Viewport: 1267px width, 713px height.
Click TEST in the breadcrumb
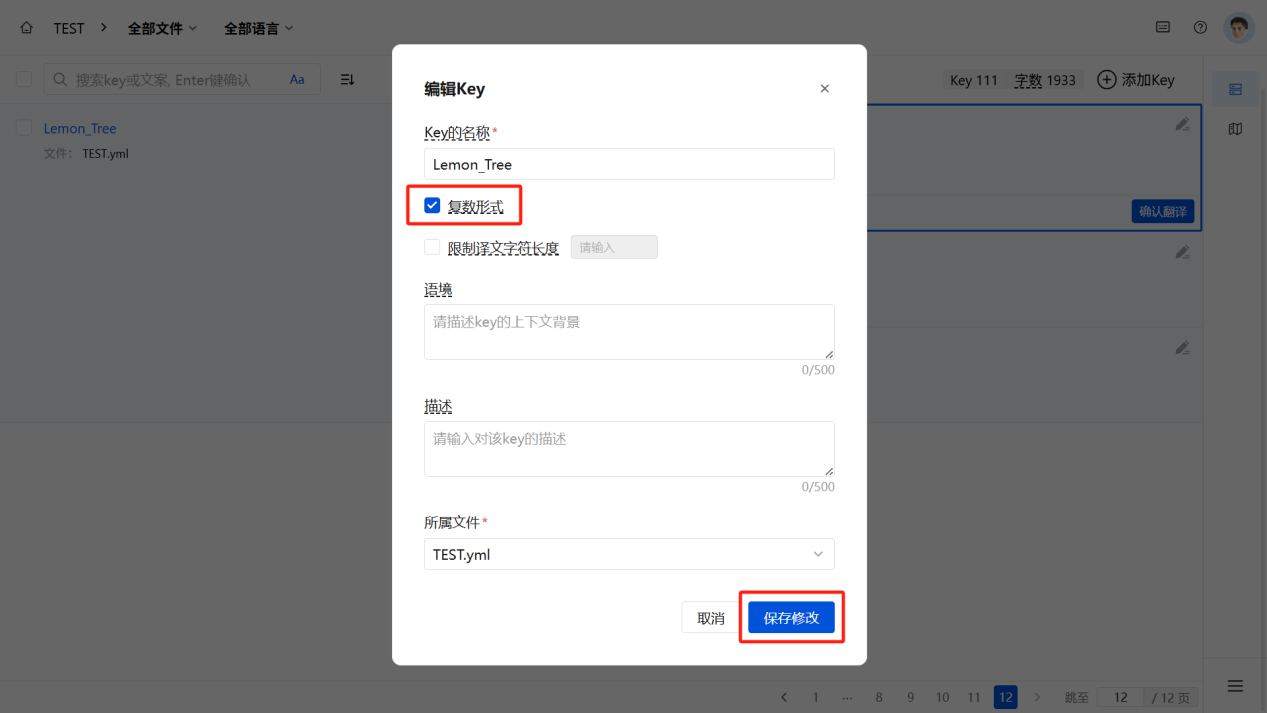pos(69,28)
